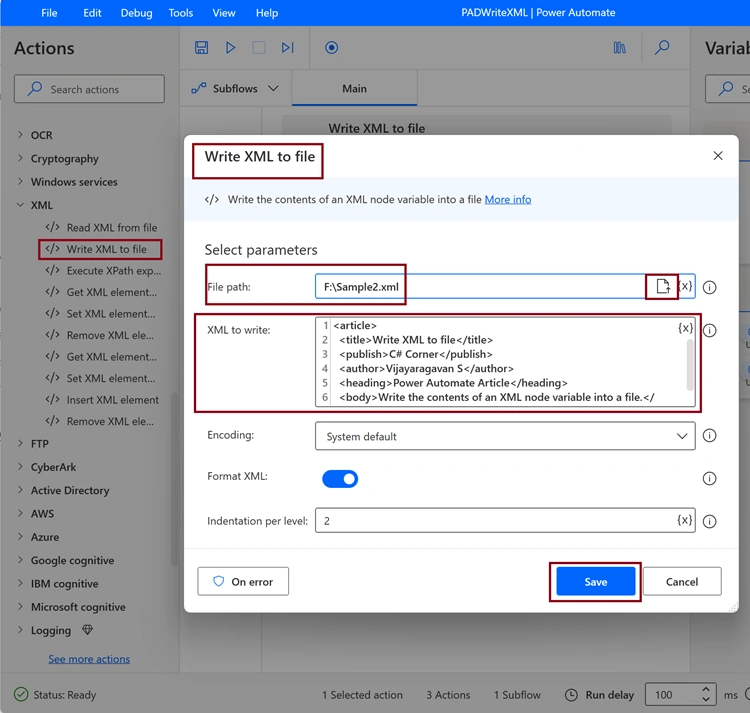Open the Help menu
Screen dimensions: 750x713
point(267,13)
